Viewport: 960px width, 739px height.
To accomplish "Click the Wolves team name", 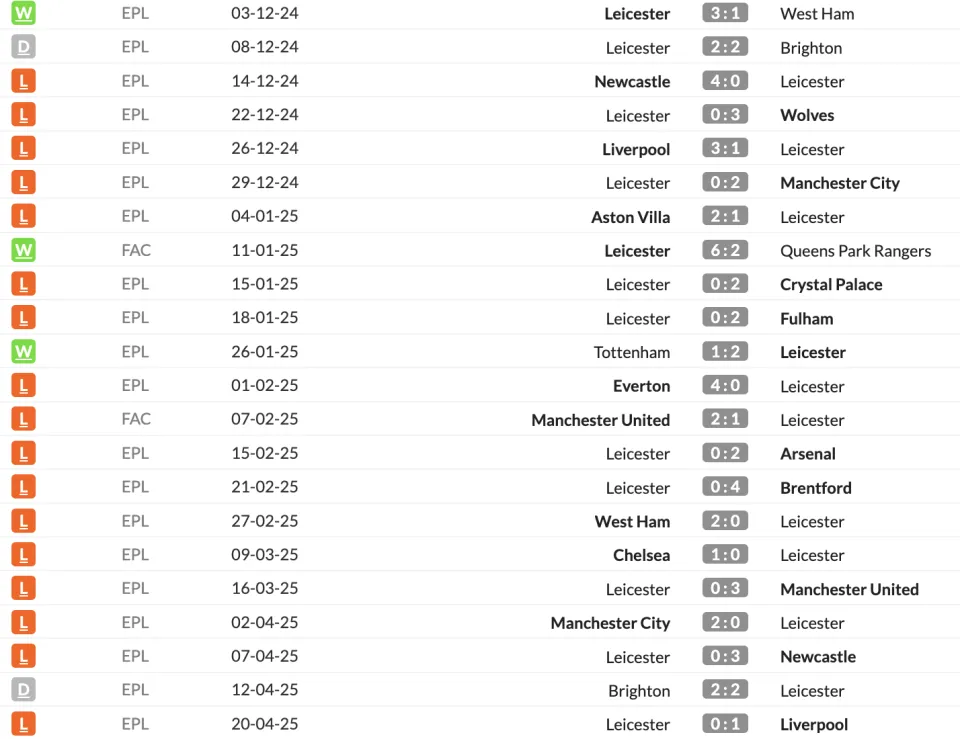I will tap(807, 115).
